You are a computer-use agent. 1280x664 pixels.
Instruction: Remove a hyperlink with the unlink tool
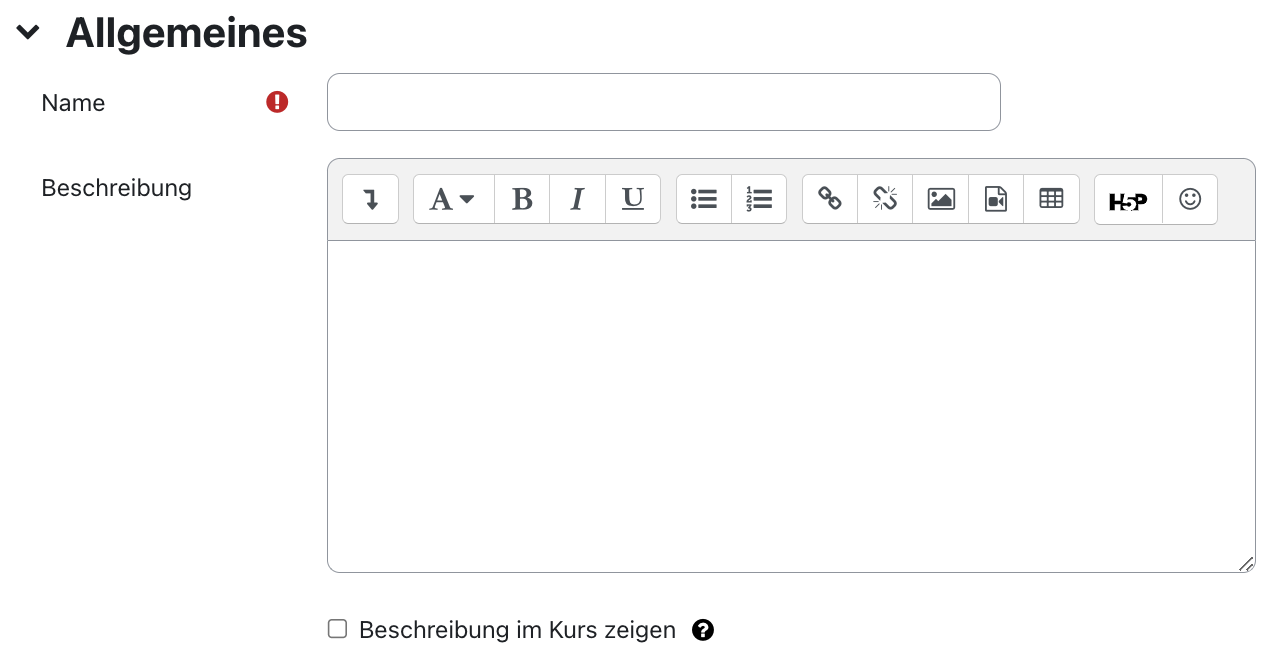[884, 199]
